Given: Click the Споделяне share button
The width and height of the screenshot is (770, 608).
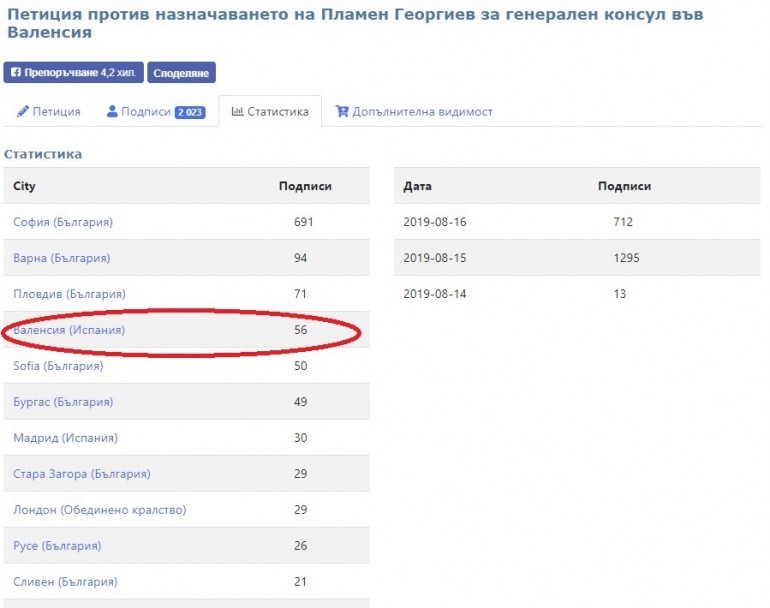Looking at the screenshot, I should tap(181, 73).
